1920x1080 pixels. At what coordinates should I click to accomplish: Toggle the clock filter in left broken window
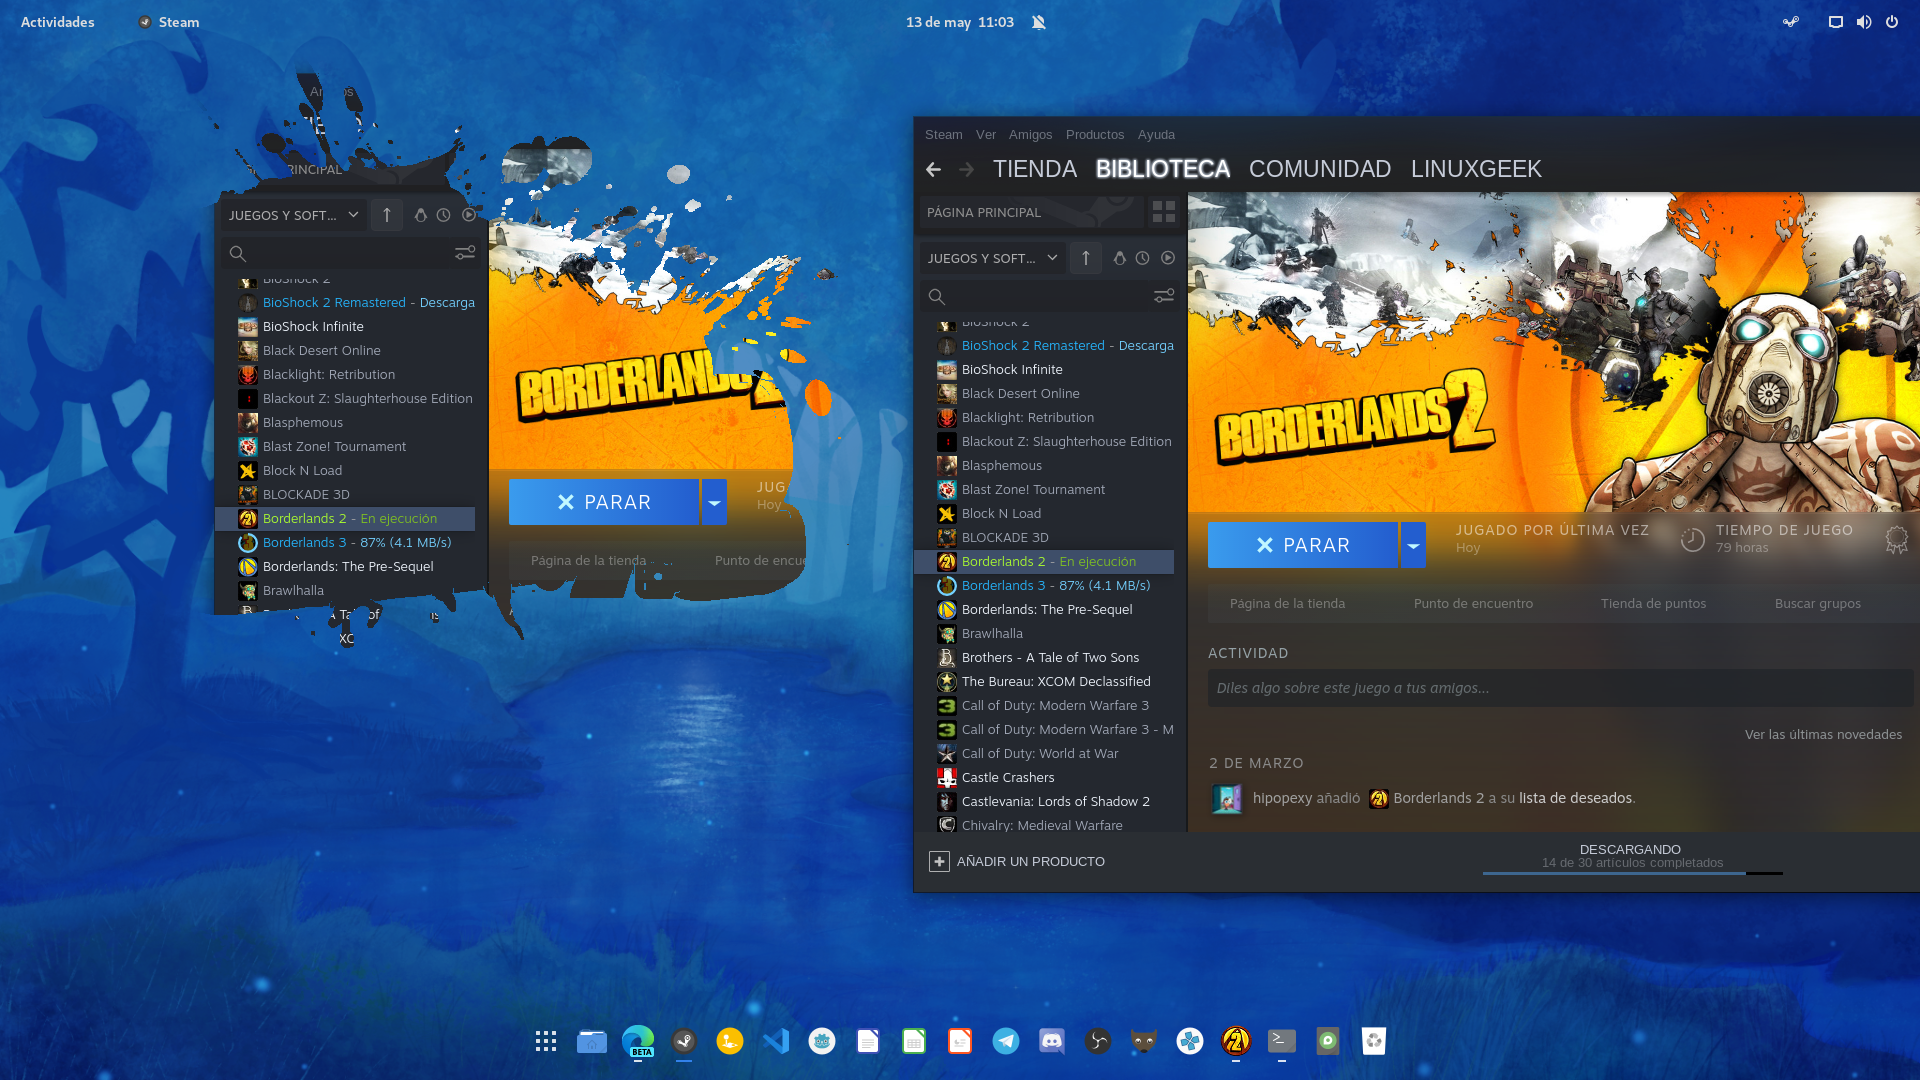(x=443, y=215)
